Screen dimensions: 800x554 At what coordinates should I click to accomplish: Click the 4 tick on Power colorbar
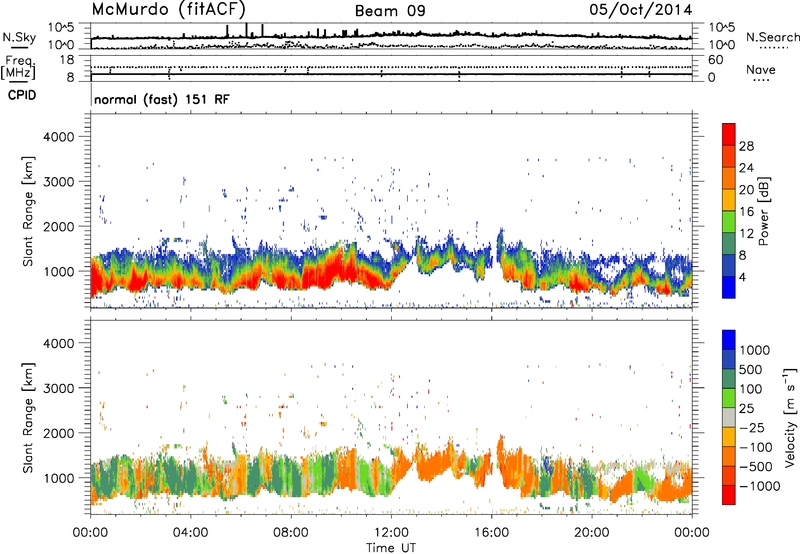click(x=742, y=278)
